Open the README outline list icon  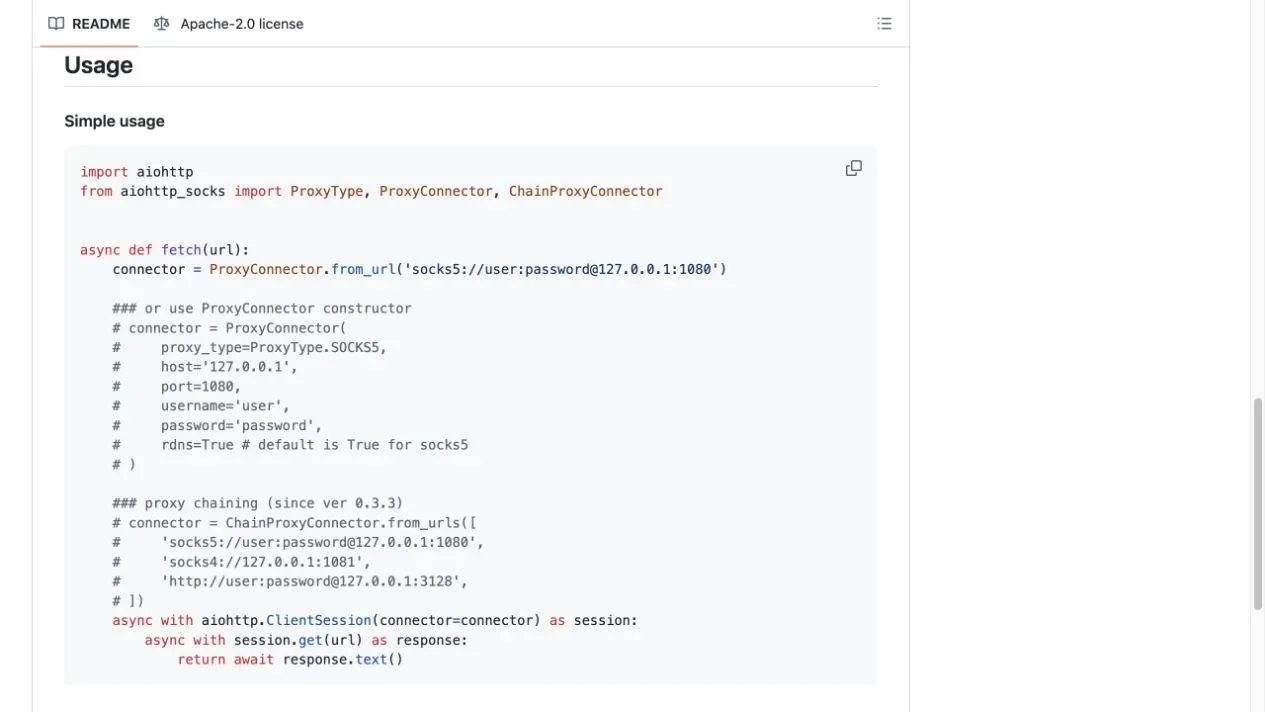click(884, 24)
